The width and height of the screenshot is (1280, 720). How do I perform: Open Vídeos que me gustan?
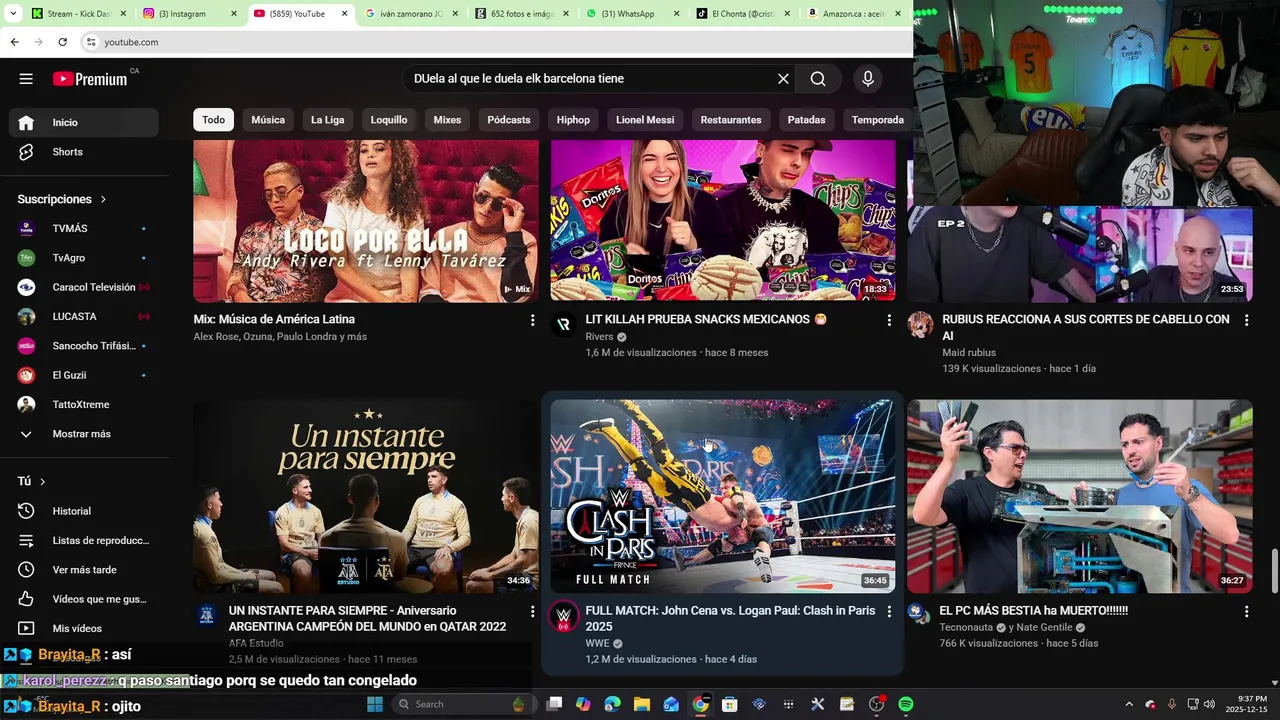[84, 599]
